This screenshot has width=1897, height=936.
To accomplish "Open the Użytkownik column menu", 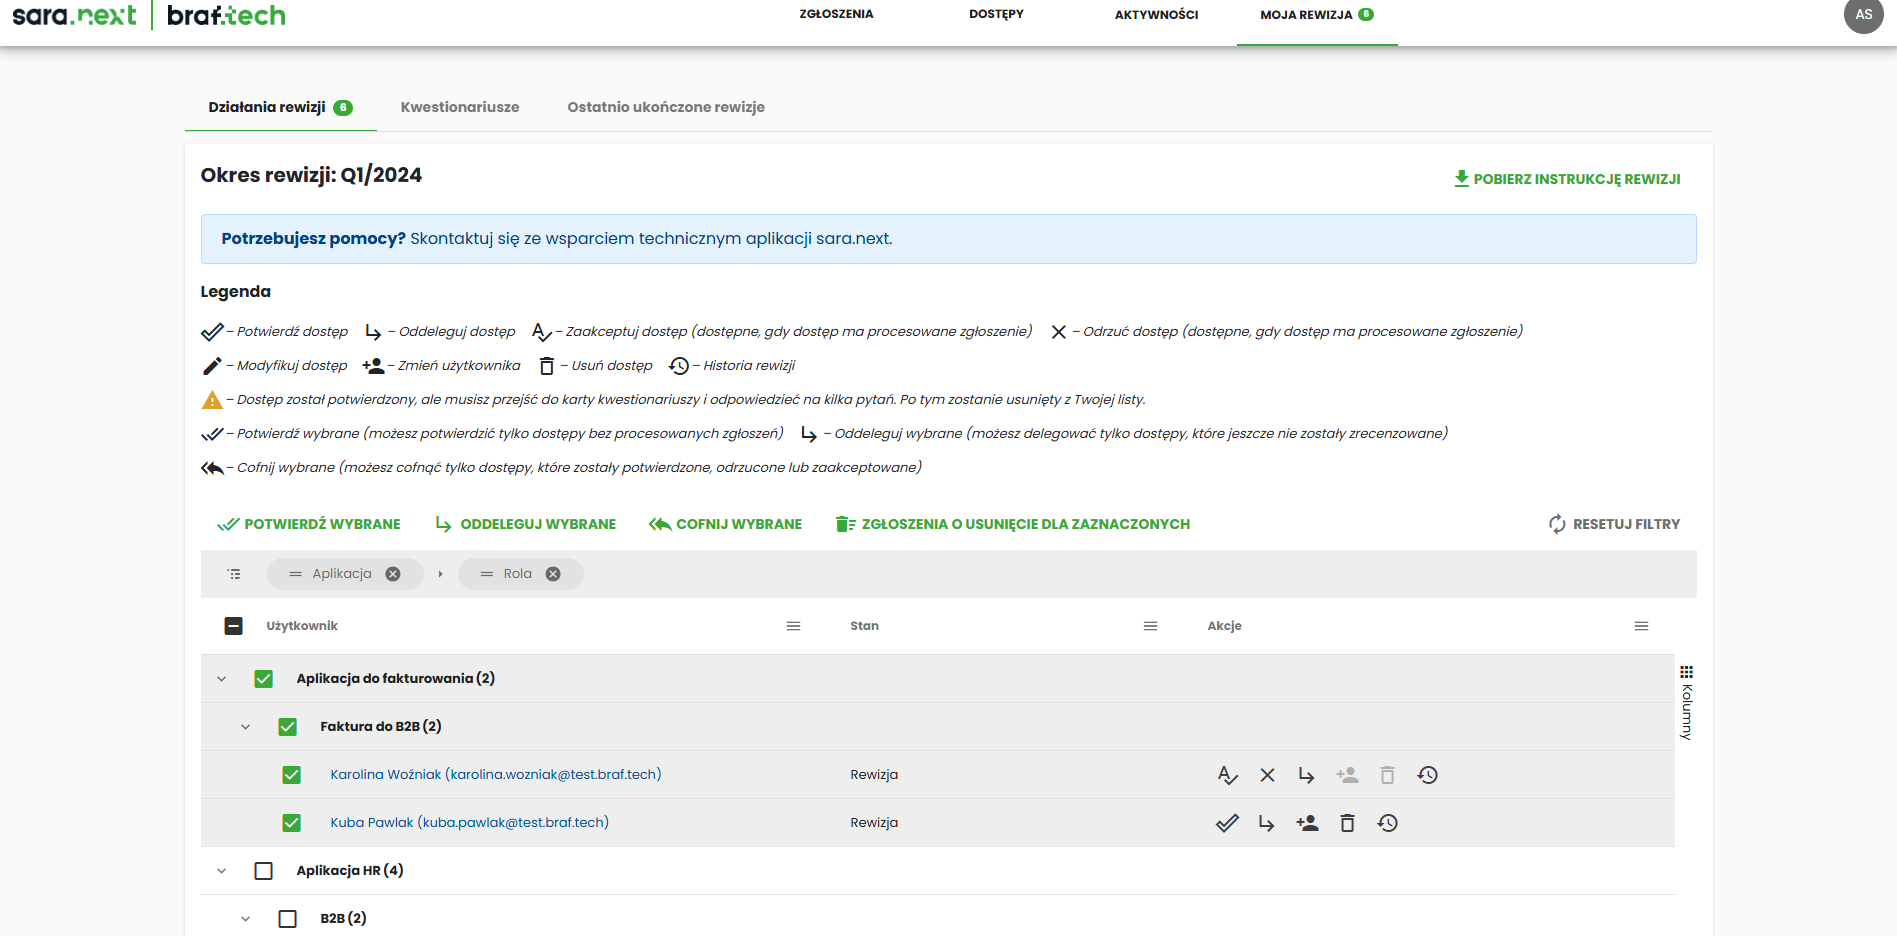I will (793, 626).
